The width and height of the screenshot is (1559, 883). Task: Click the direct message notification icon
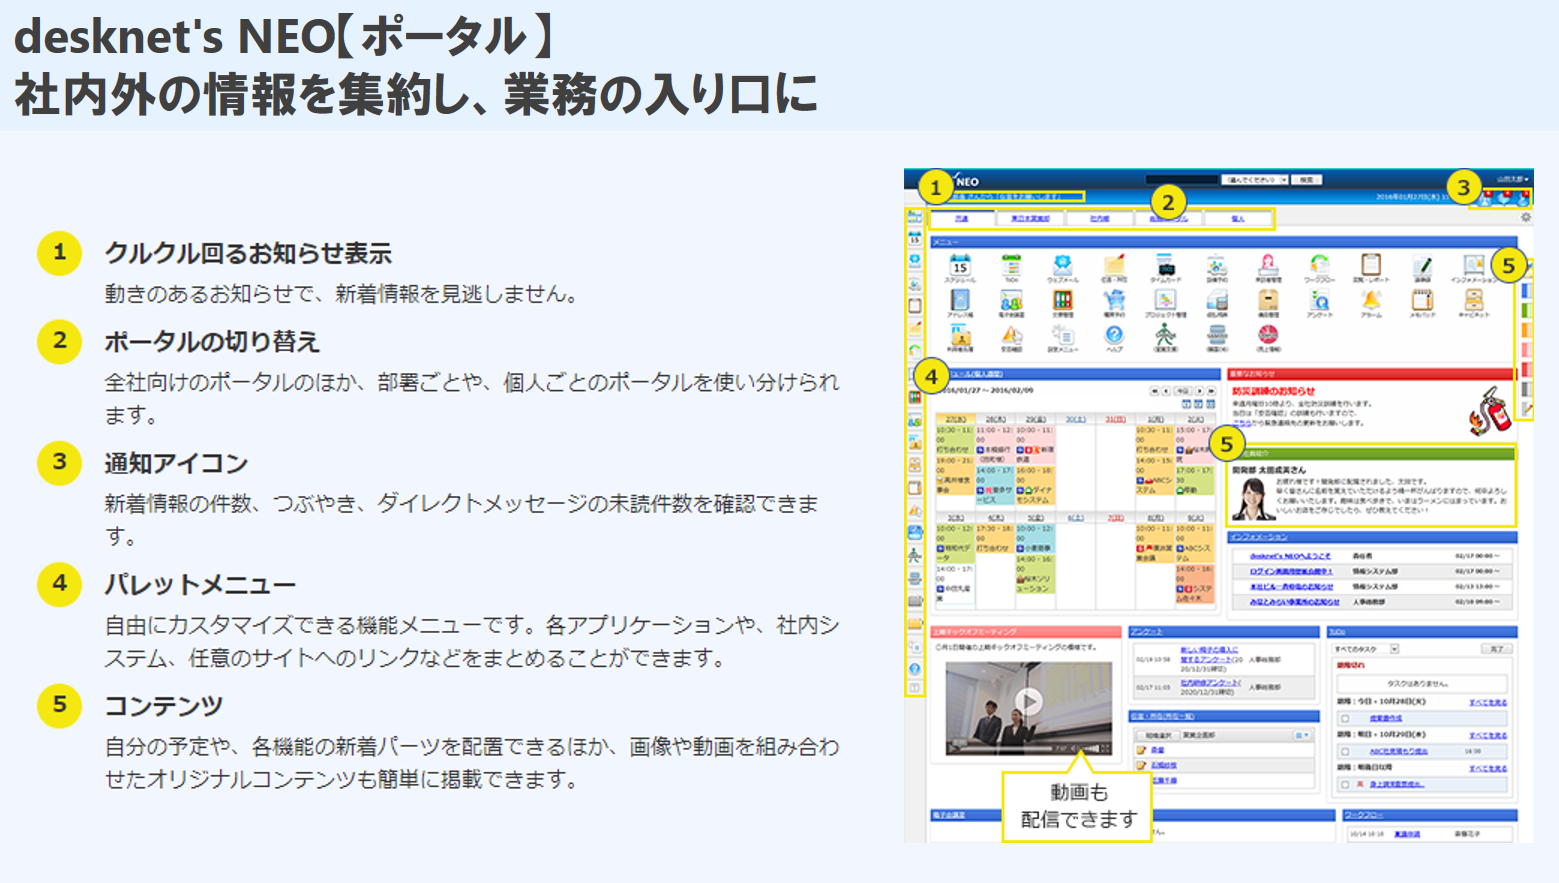tap(1523, 199)
